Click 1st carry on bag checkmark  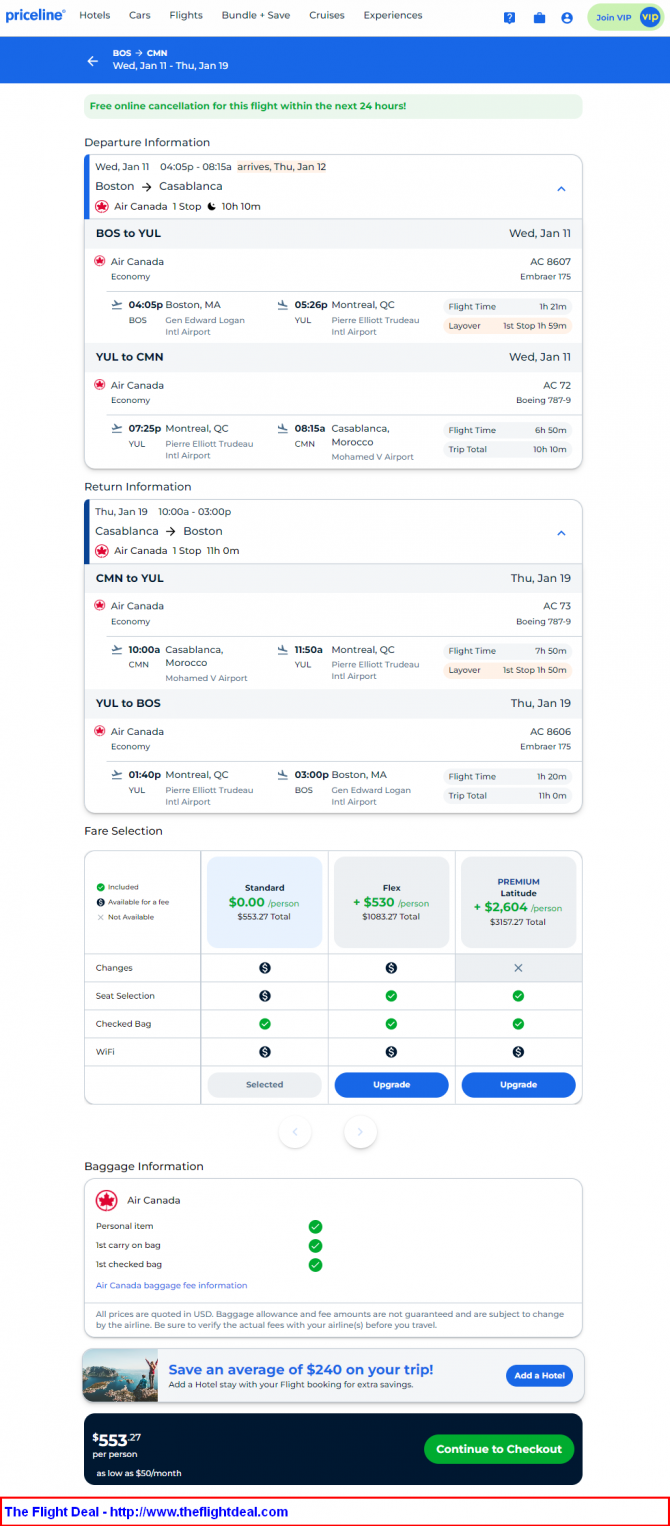pos(315,1246)
